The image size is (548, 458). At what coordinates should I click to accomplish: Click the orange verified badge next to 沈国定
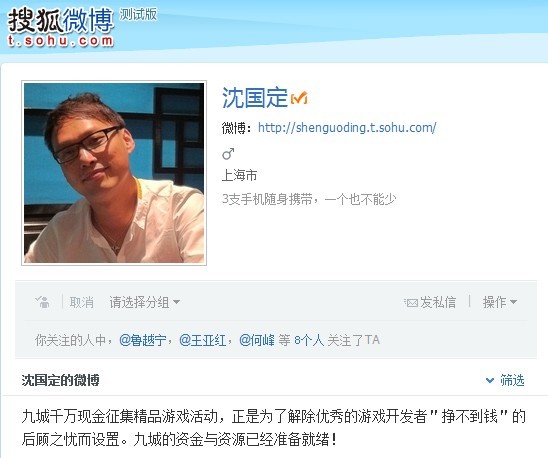pyautogui.click(x=299, y=98)
